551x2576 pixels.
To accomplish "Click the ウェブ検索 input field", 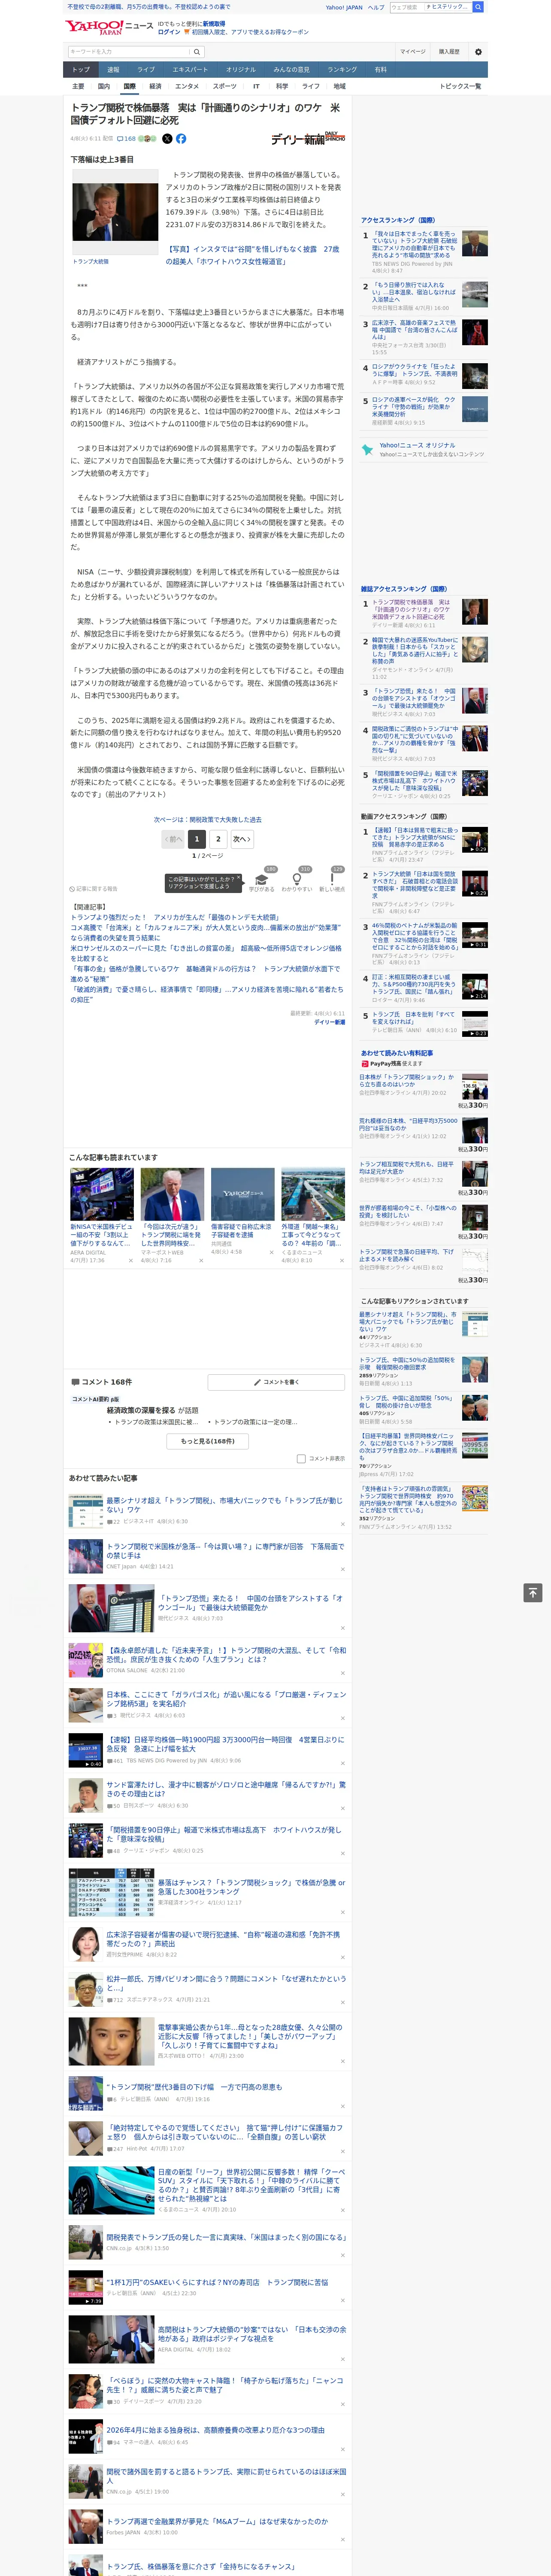I will [x=406, y=7].
